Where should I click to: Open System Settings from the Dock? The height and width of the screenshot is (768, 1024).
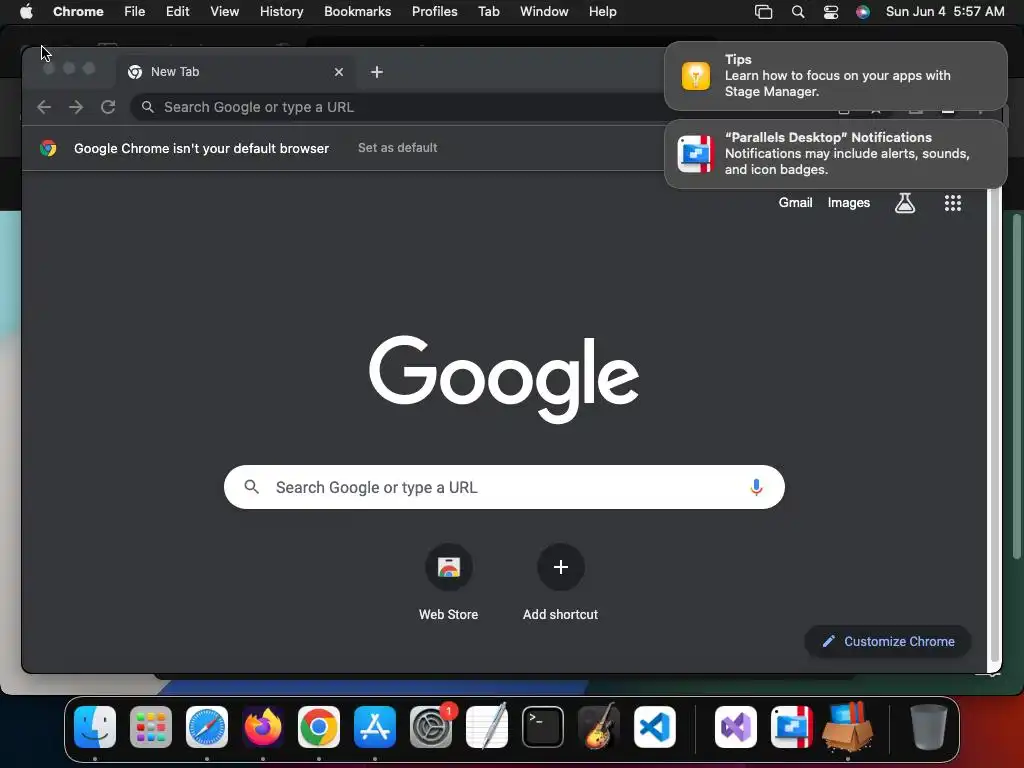point(431,727)
